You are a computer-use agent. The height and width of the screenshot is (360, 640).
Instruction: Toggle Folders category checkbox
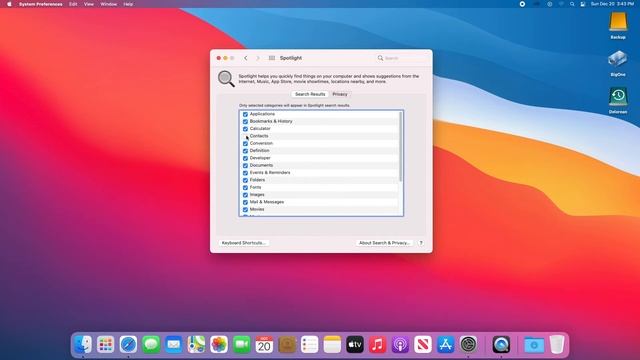pyautogui.click(x=245, y=180)
